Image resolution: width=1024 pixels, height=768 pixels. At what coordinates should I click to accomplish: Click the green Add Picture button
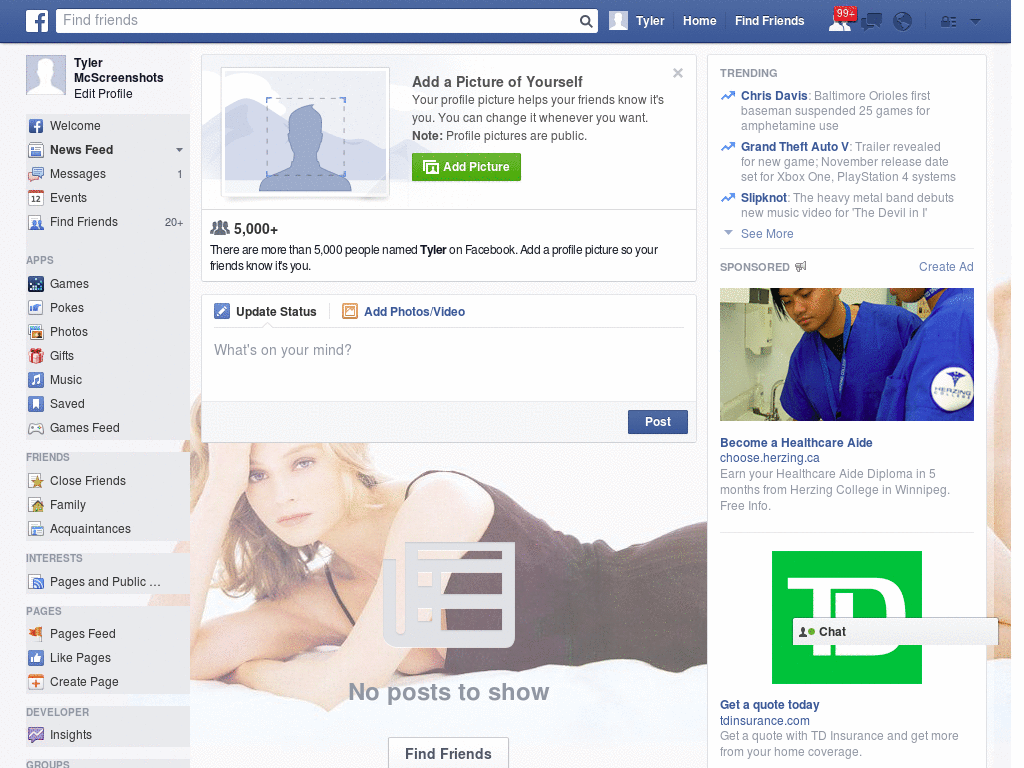466,167
